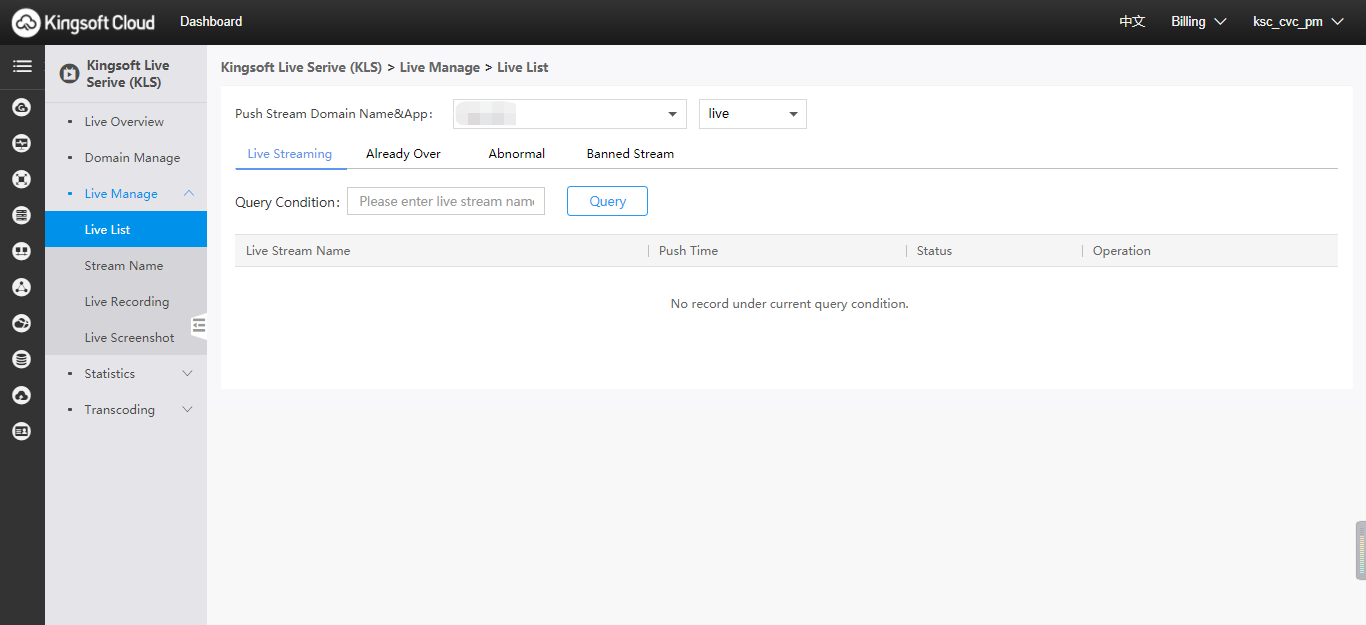Click the KLS play icon beside title

pyautogui.click(x=69, y=73)
